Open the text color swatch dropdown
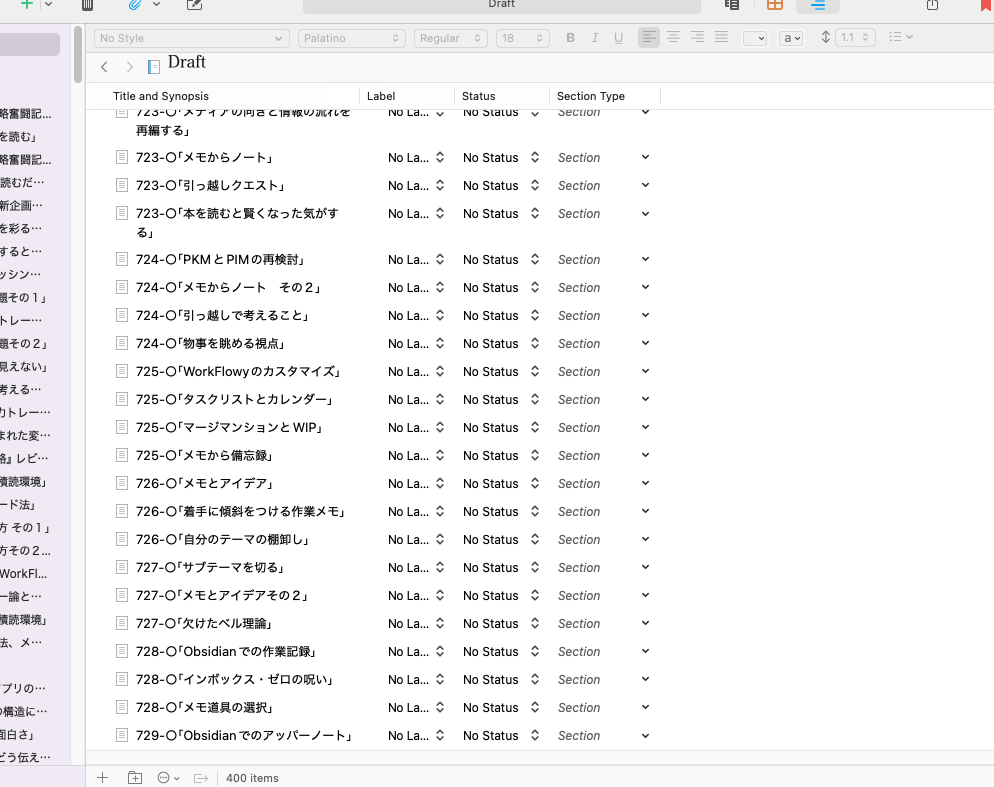Image resolution: width=994 pixels, height=787 pixels. click(x=755, y=38)
